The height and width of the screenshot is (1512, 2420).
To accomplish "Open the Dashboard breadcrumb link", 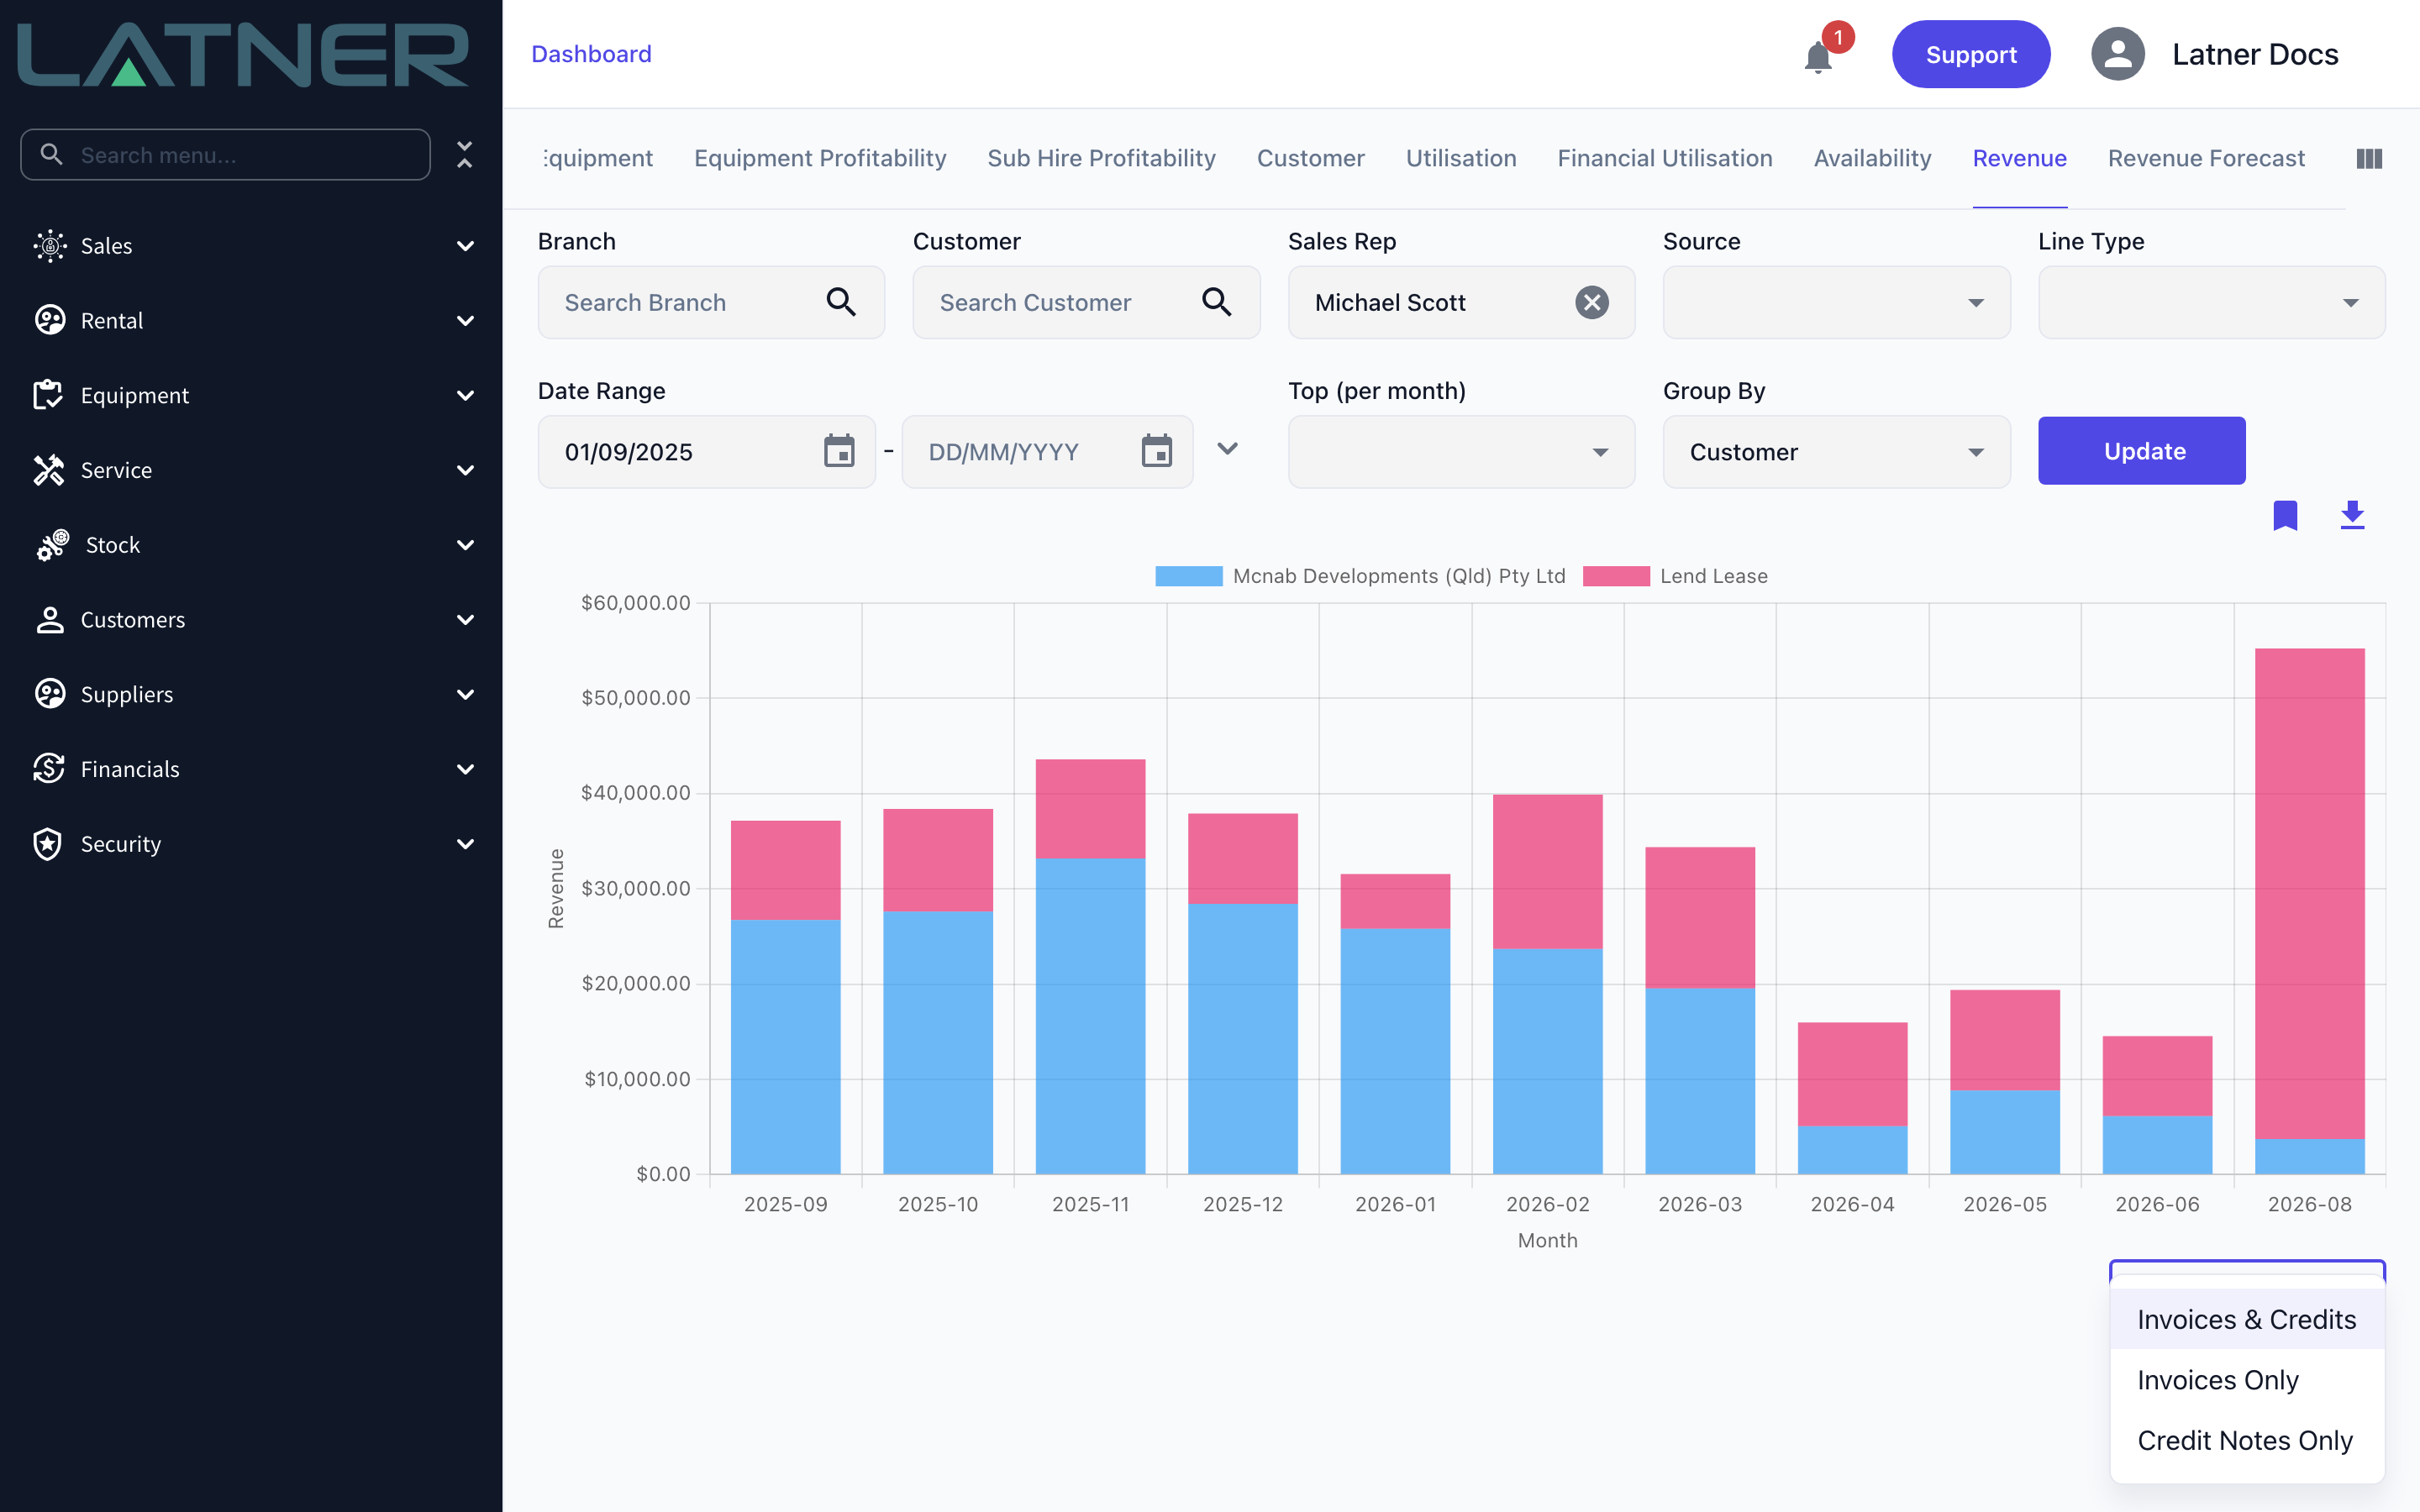I will [x=591, y=54].
